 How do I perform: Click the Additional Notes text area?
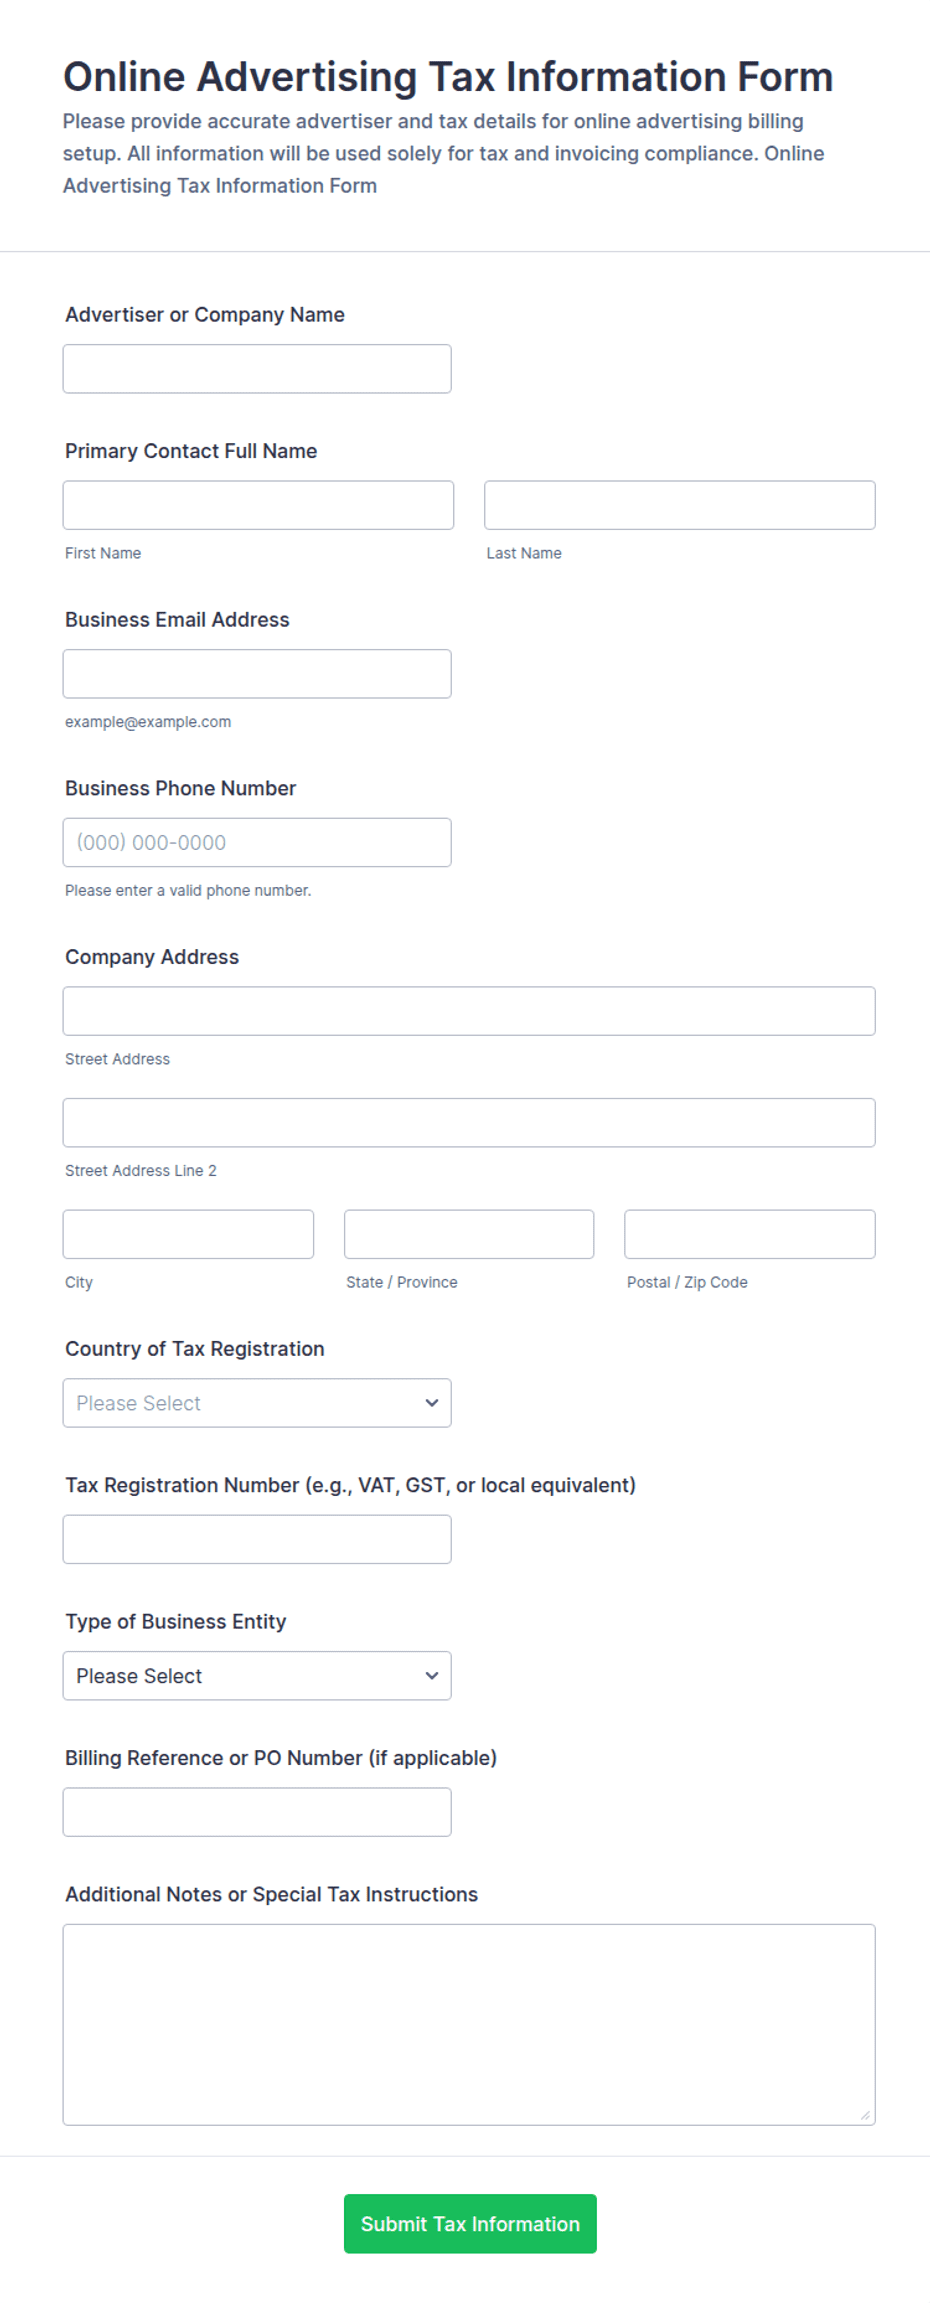pyautogui.click(x=469, y=2024)
